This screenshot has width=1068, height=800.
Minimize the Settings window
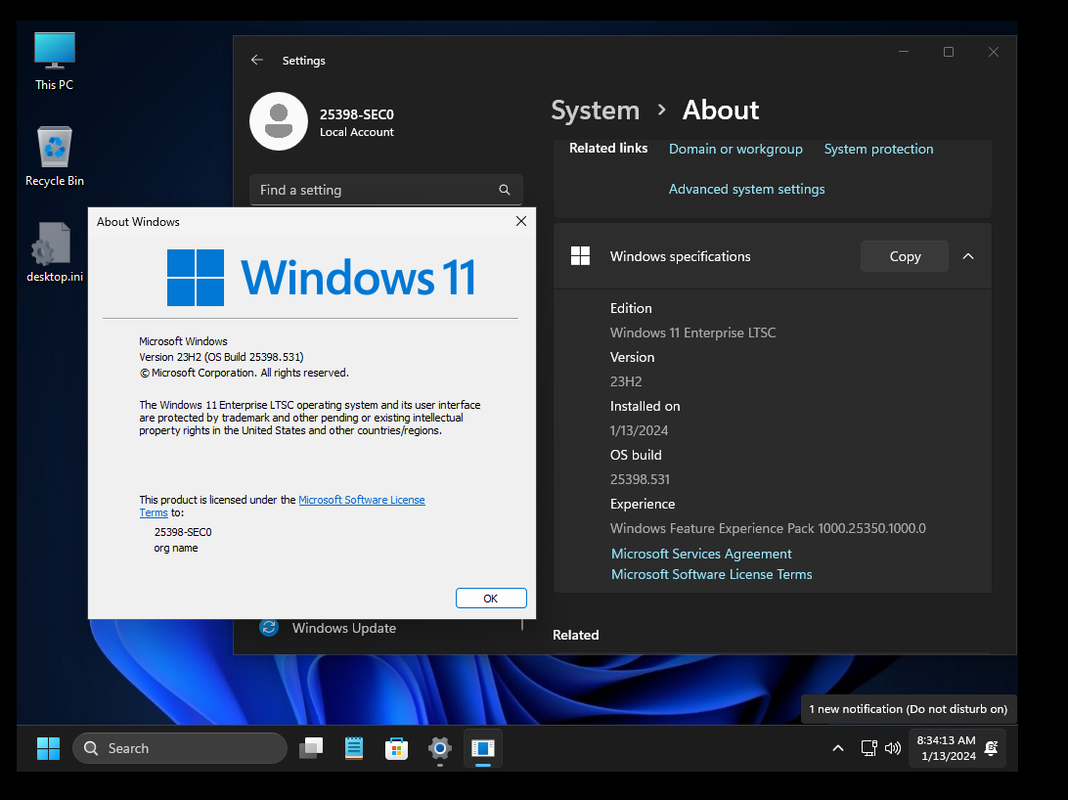(904, 52)
